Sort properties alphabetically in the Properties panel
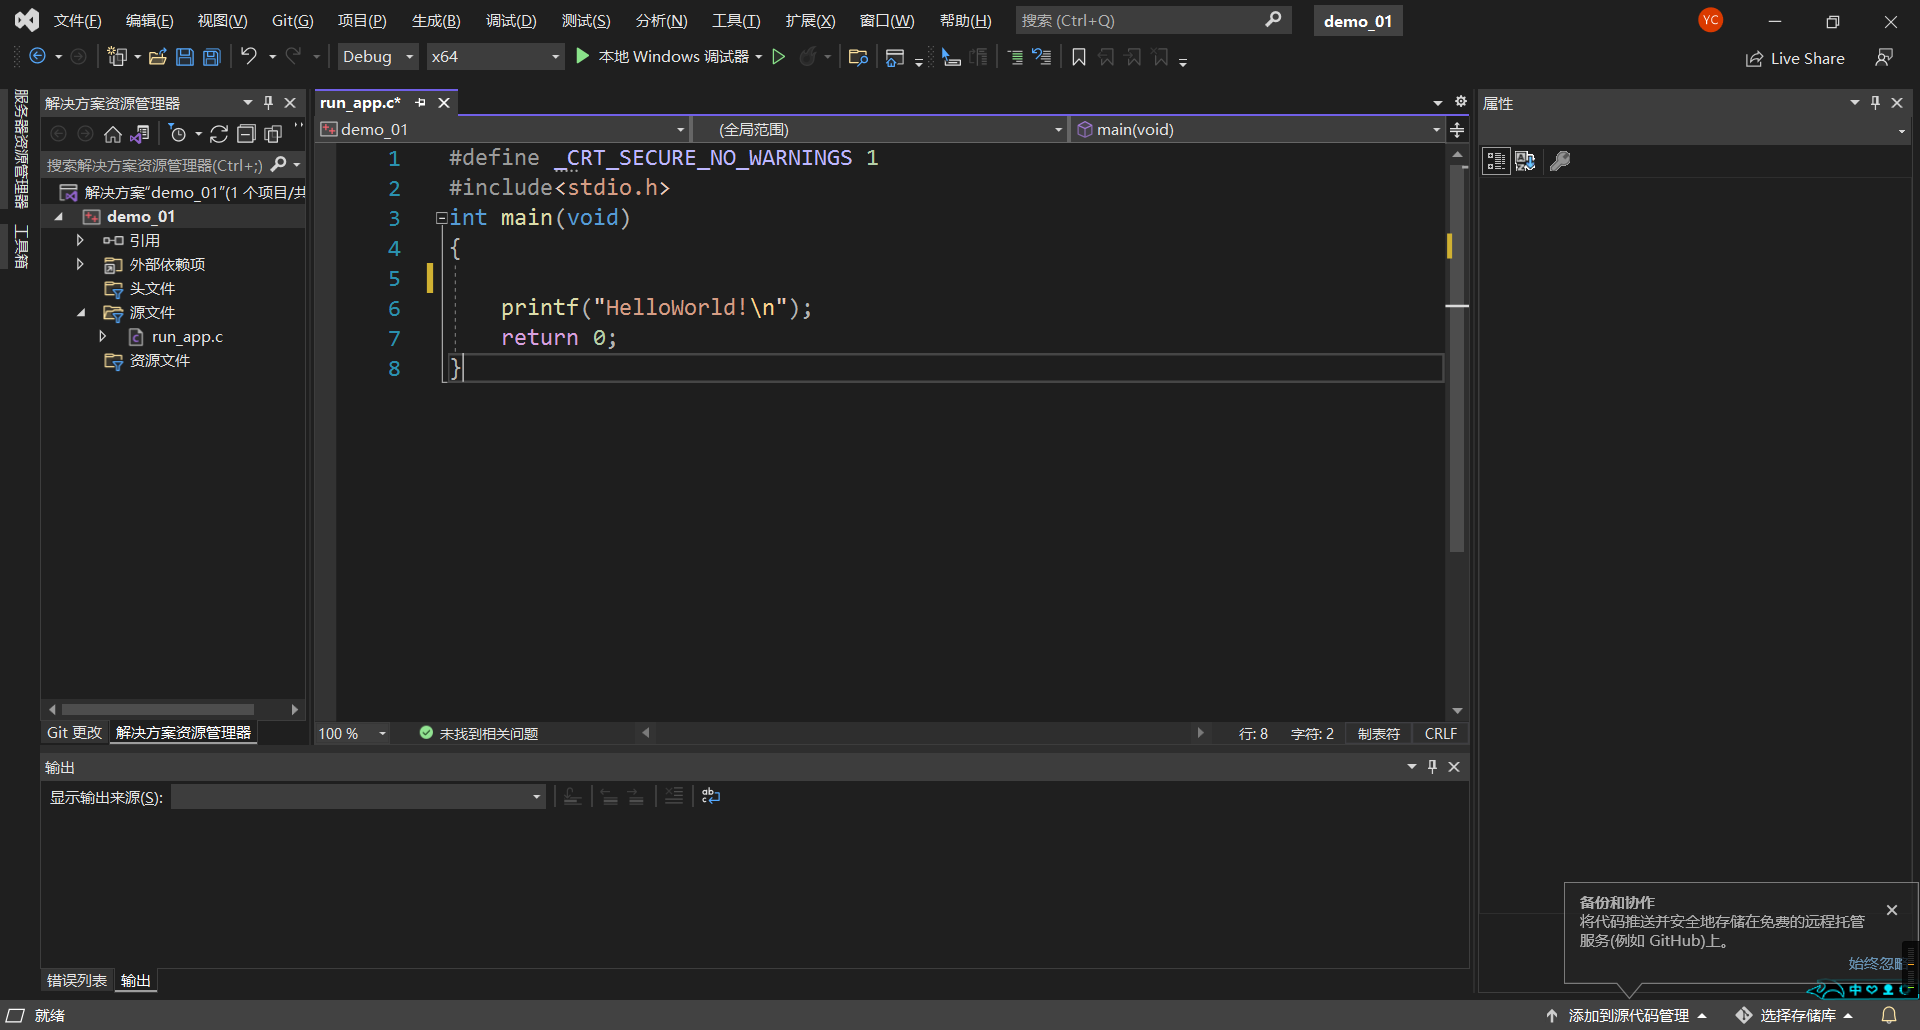The height and width of the screenshot is (1030, 1920). (1525, 161)
